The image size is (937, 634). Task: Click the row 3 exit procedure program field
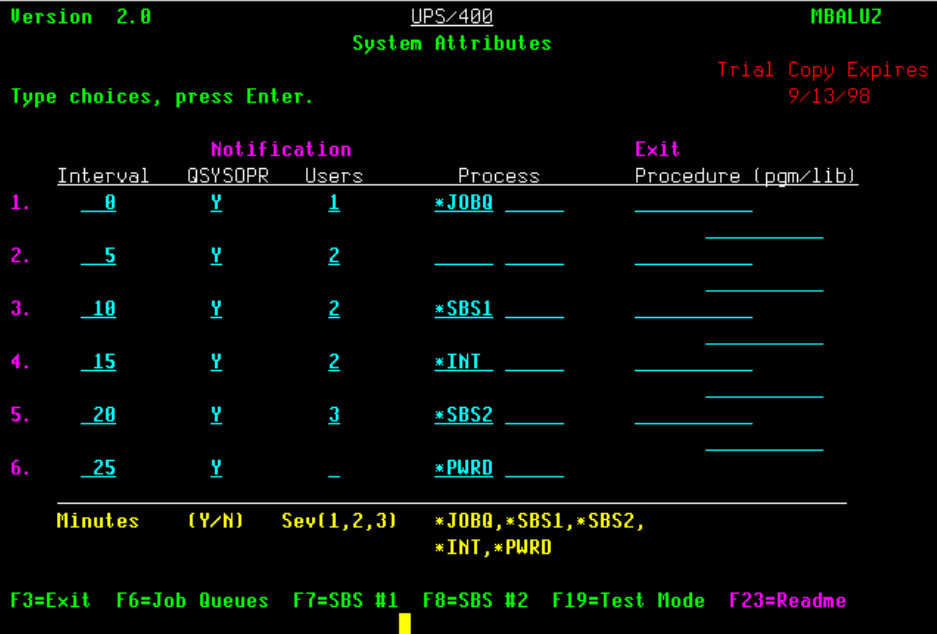[693, 310]
